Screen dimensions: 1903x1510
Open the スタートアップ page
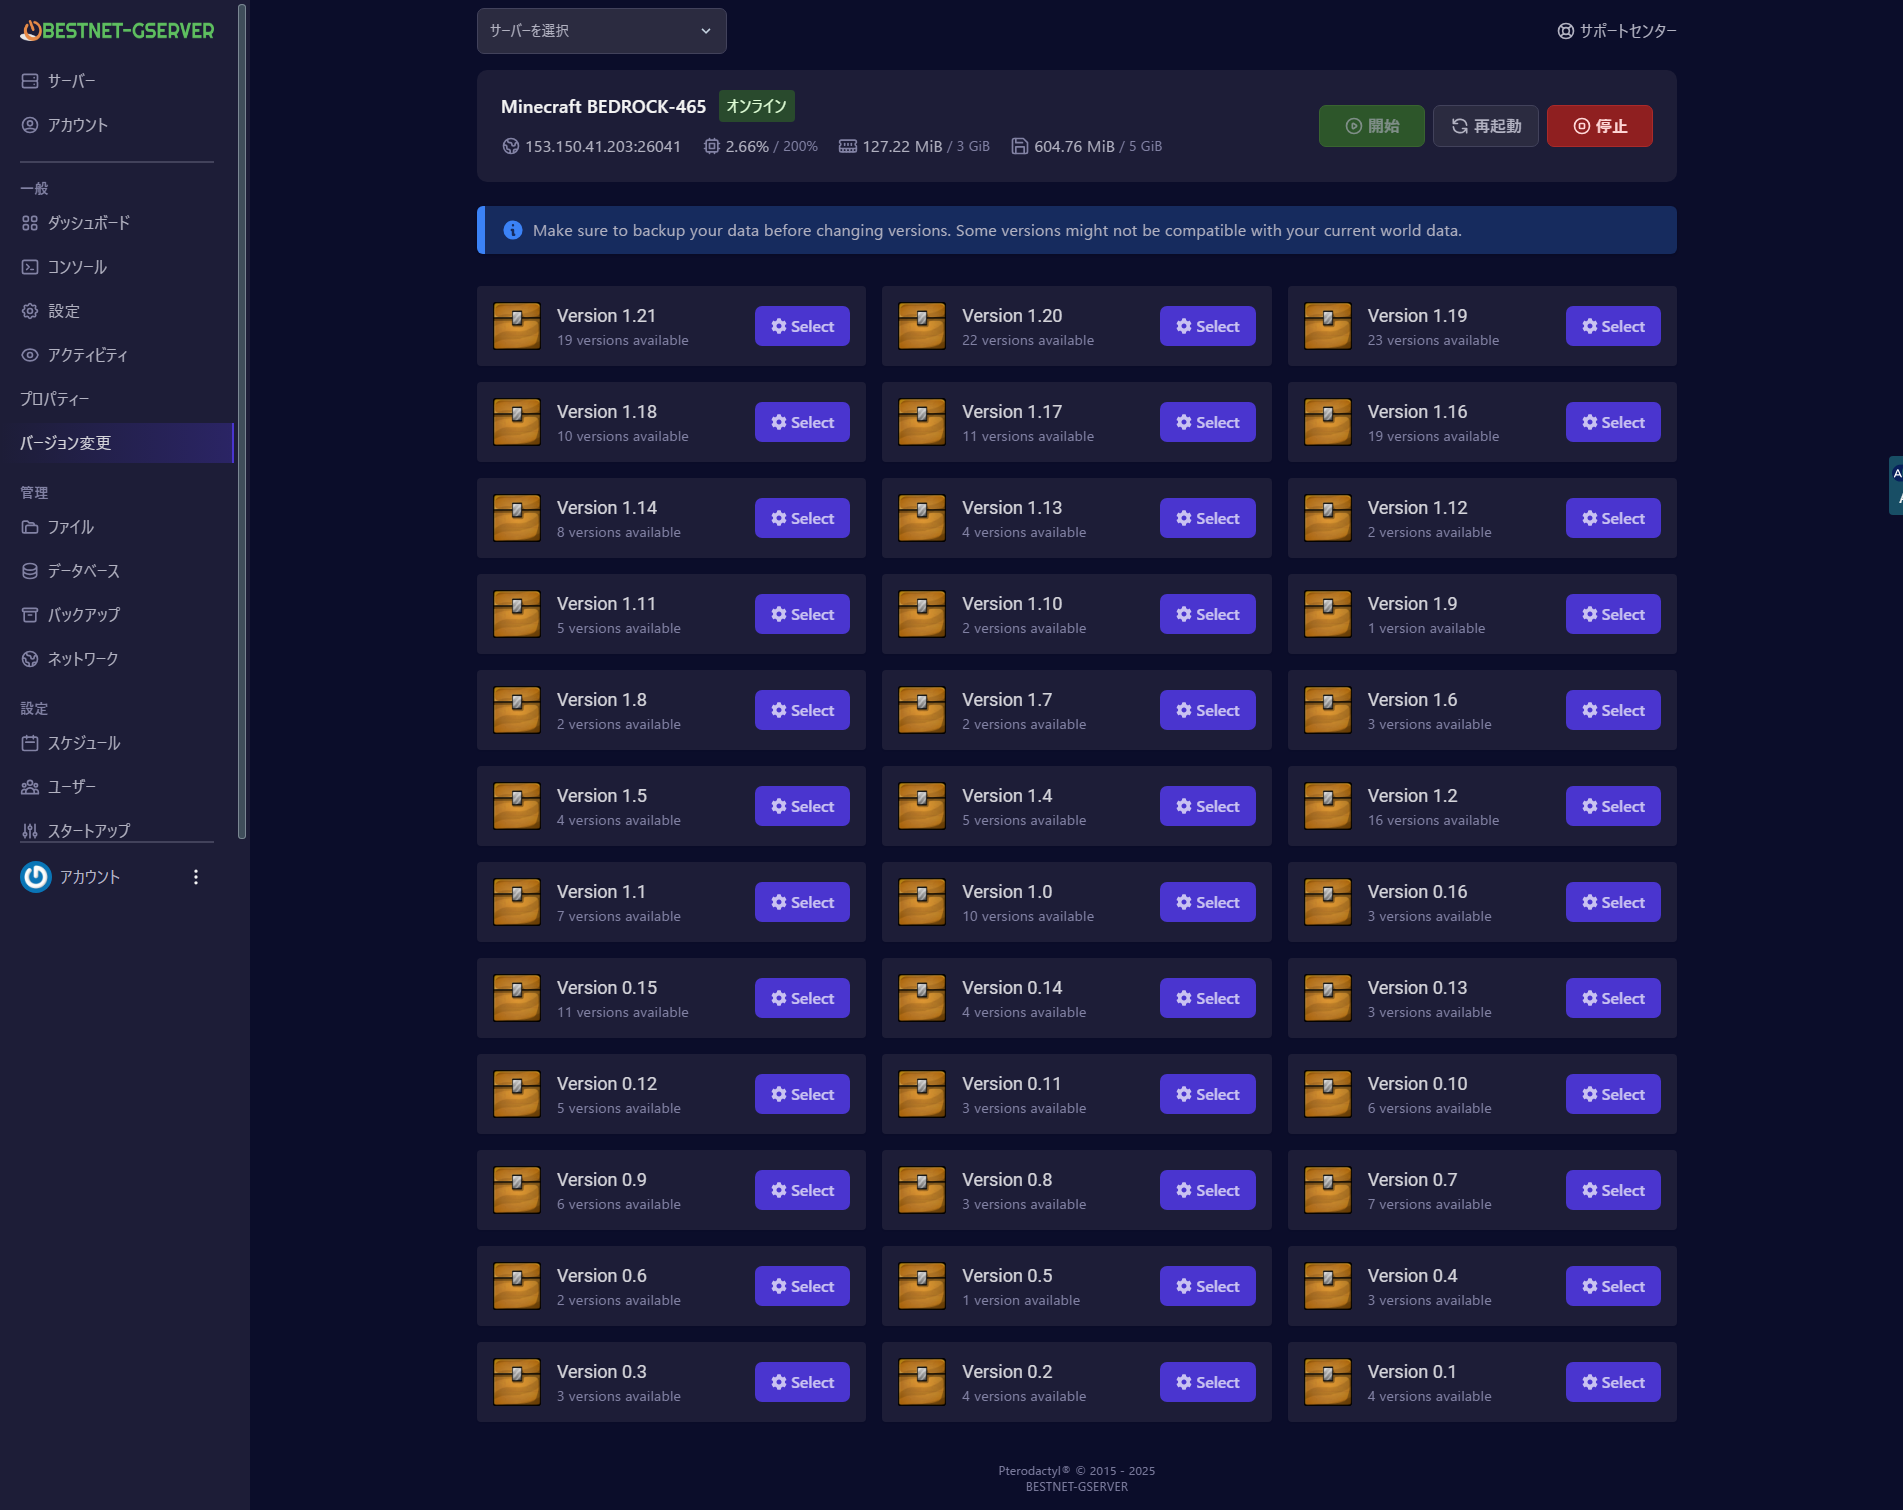click(117, 830)
